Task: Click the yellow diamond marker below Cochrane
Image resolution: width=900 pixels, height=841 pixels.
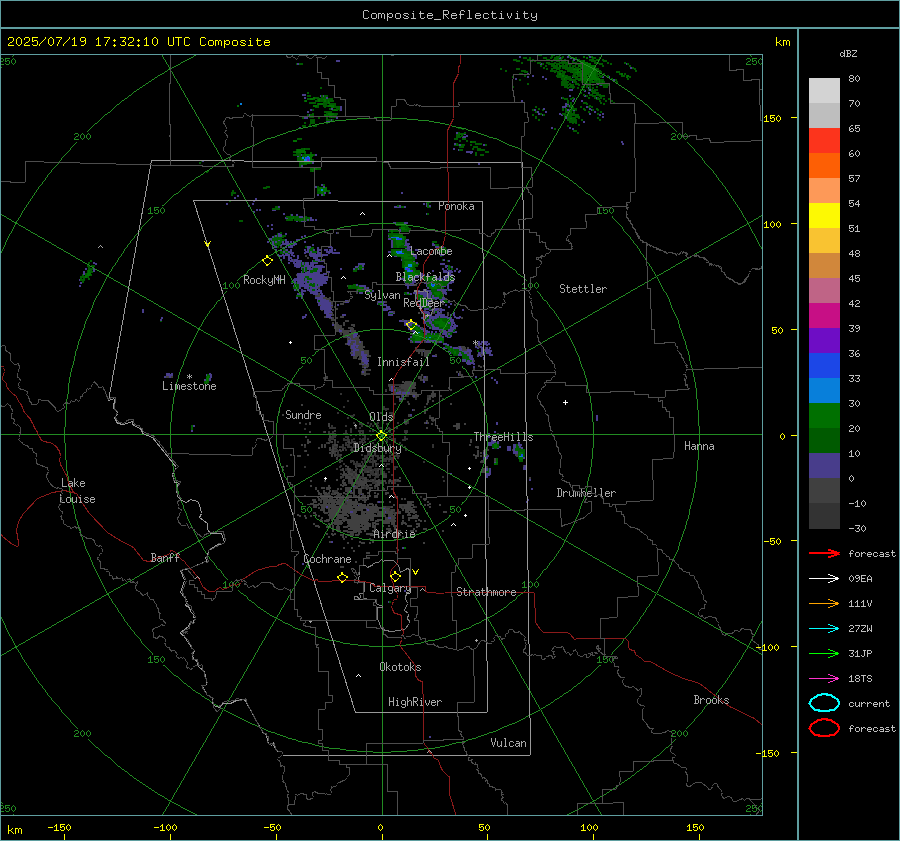Action: coord(343,577)
